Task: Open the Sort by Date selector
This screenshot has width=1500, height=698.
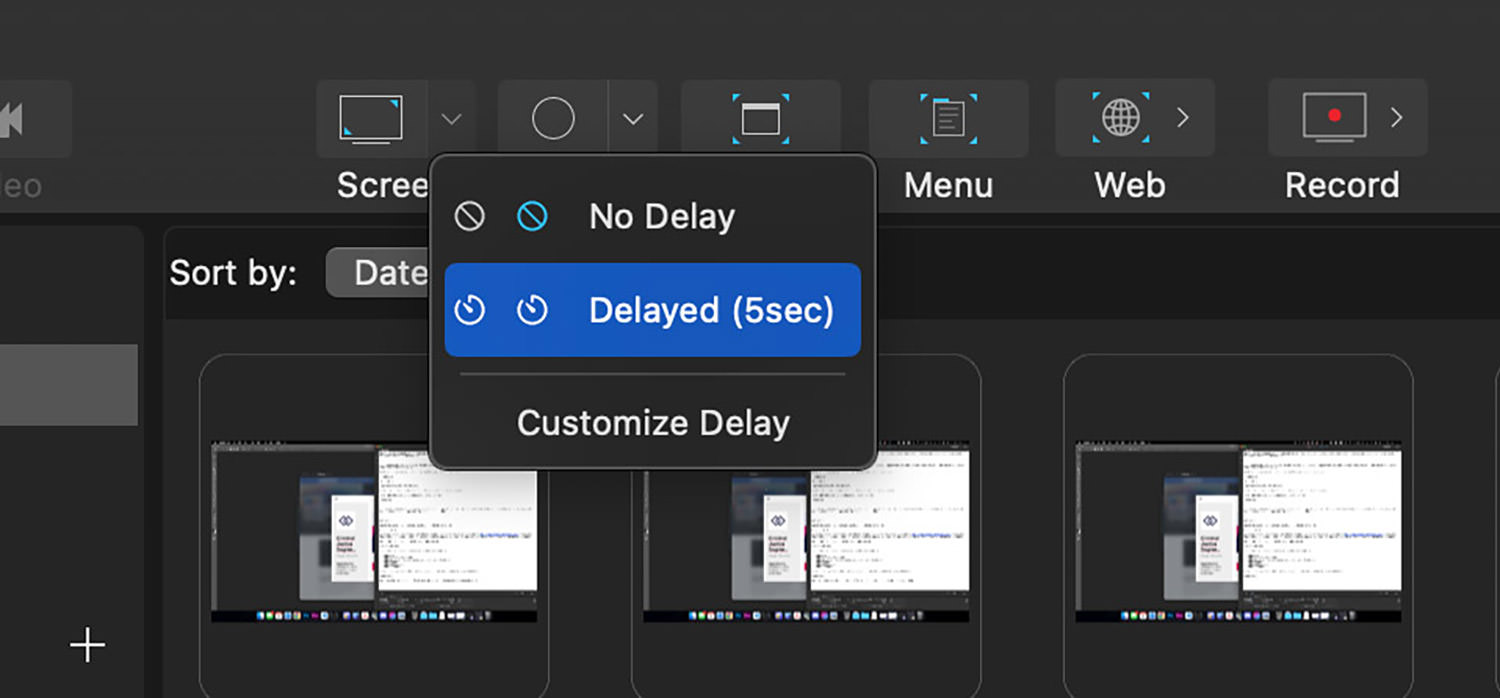Action: coord(380,273)
